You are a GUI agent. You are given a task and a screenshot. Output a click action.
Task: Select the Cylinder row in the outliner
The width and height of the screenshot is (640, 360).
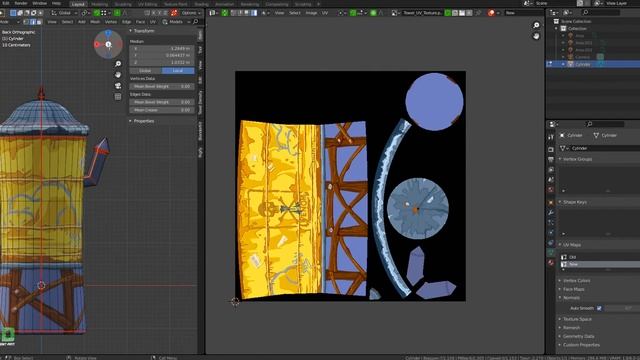(x=593, y=64)
